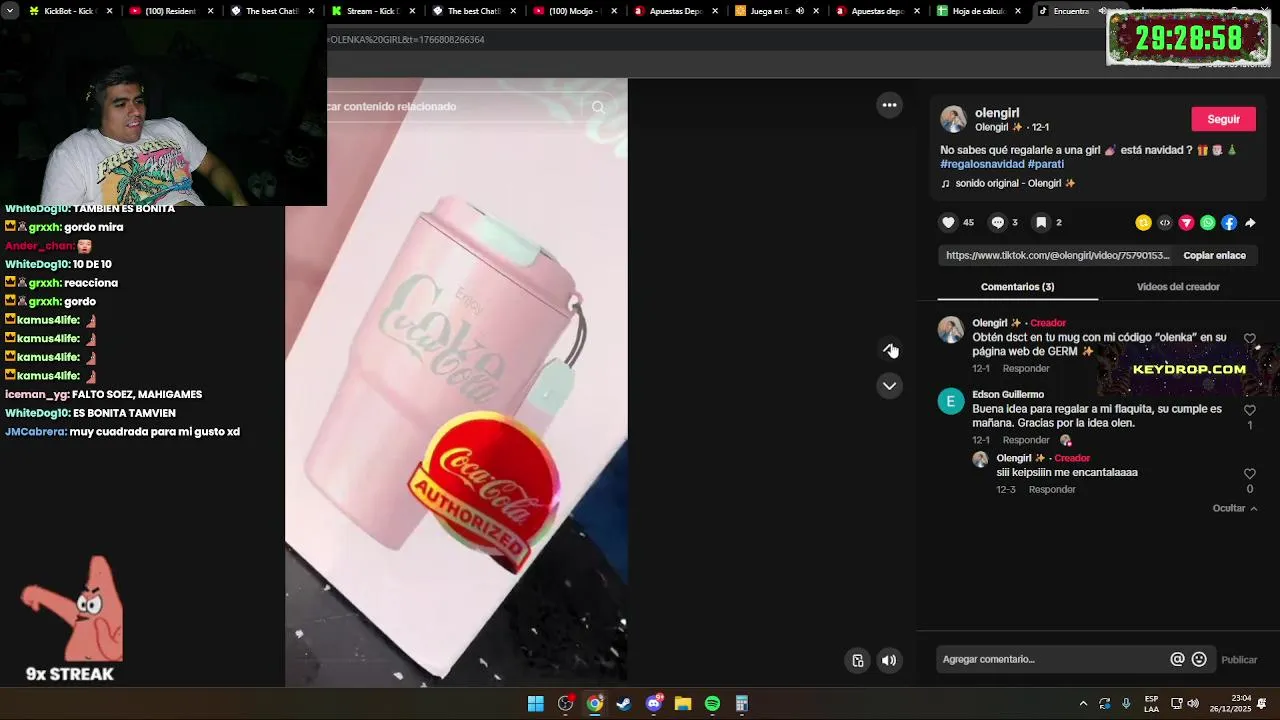The image size is (1280, 720).
Task: Open comments via speech bubble icon
Action: pos(997,223)
